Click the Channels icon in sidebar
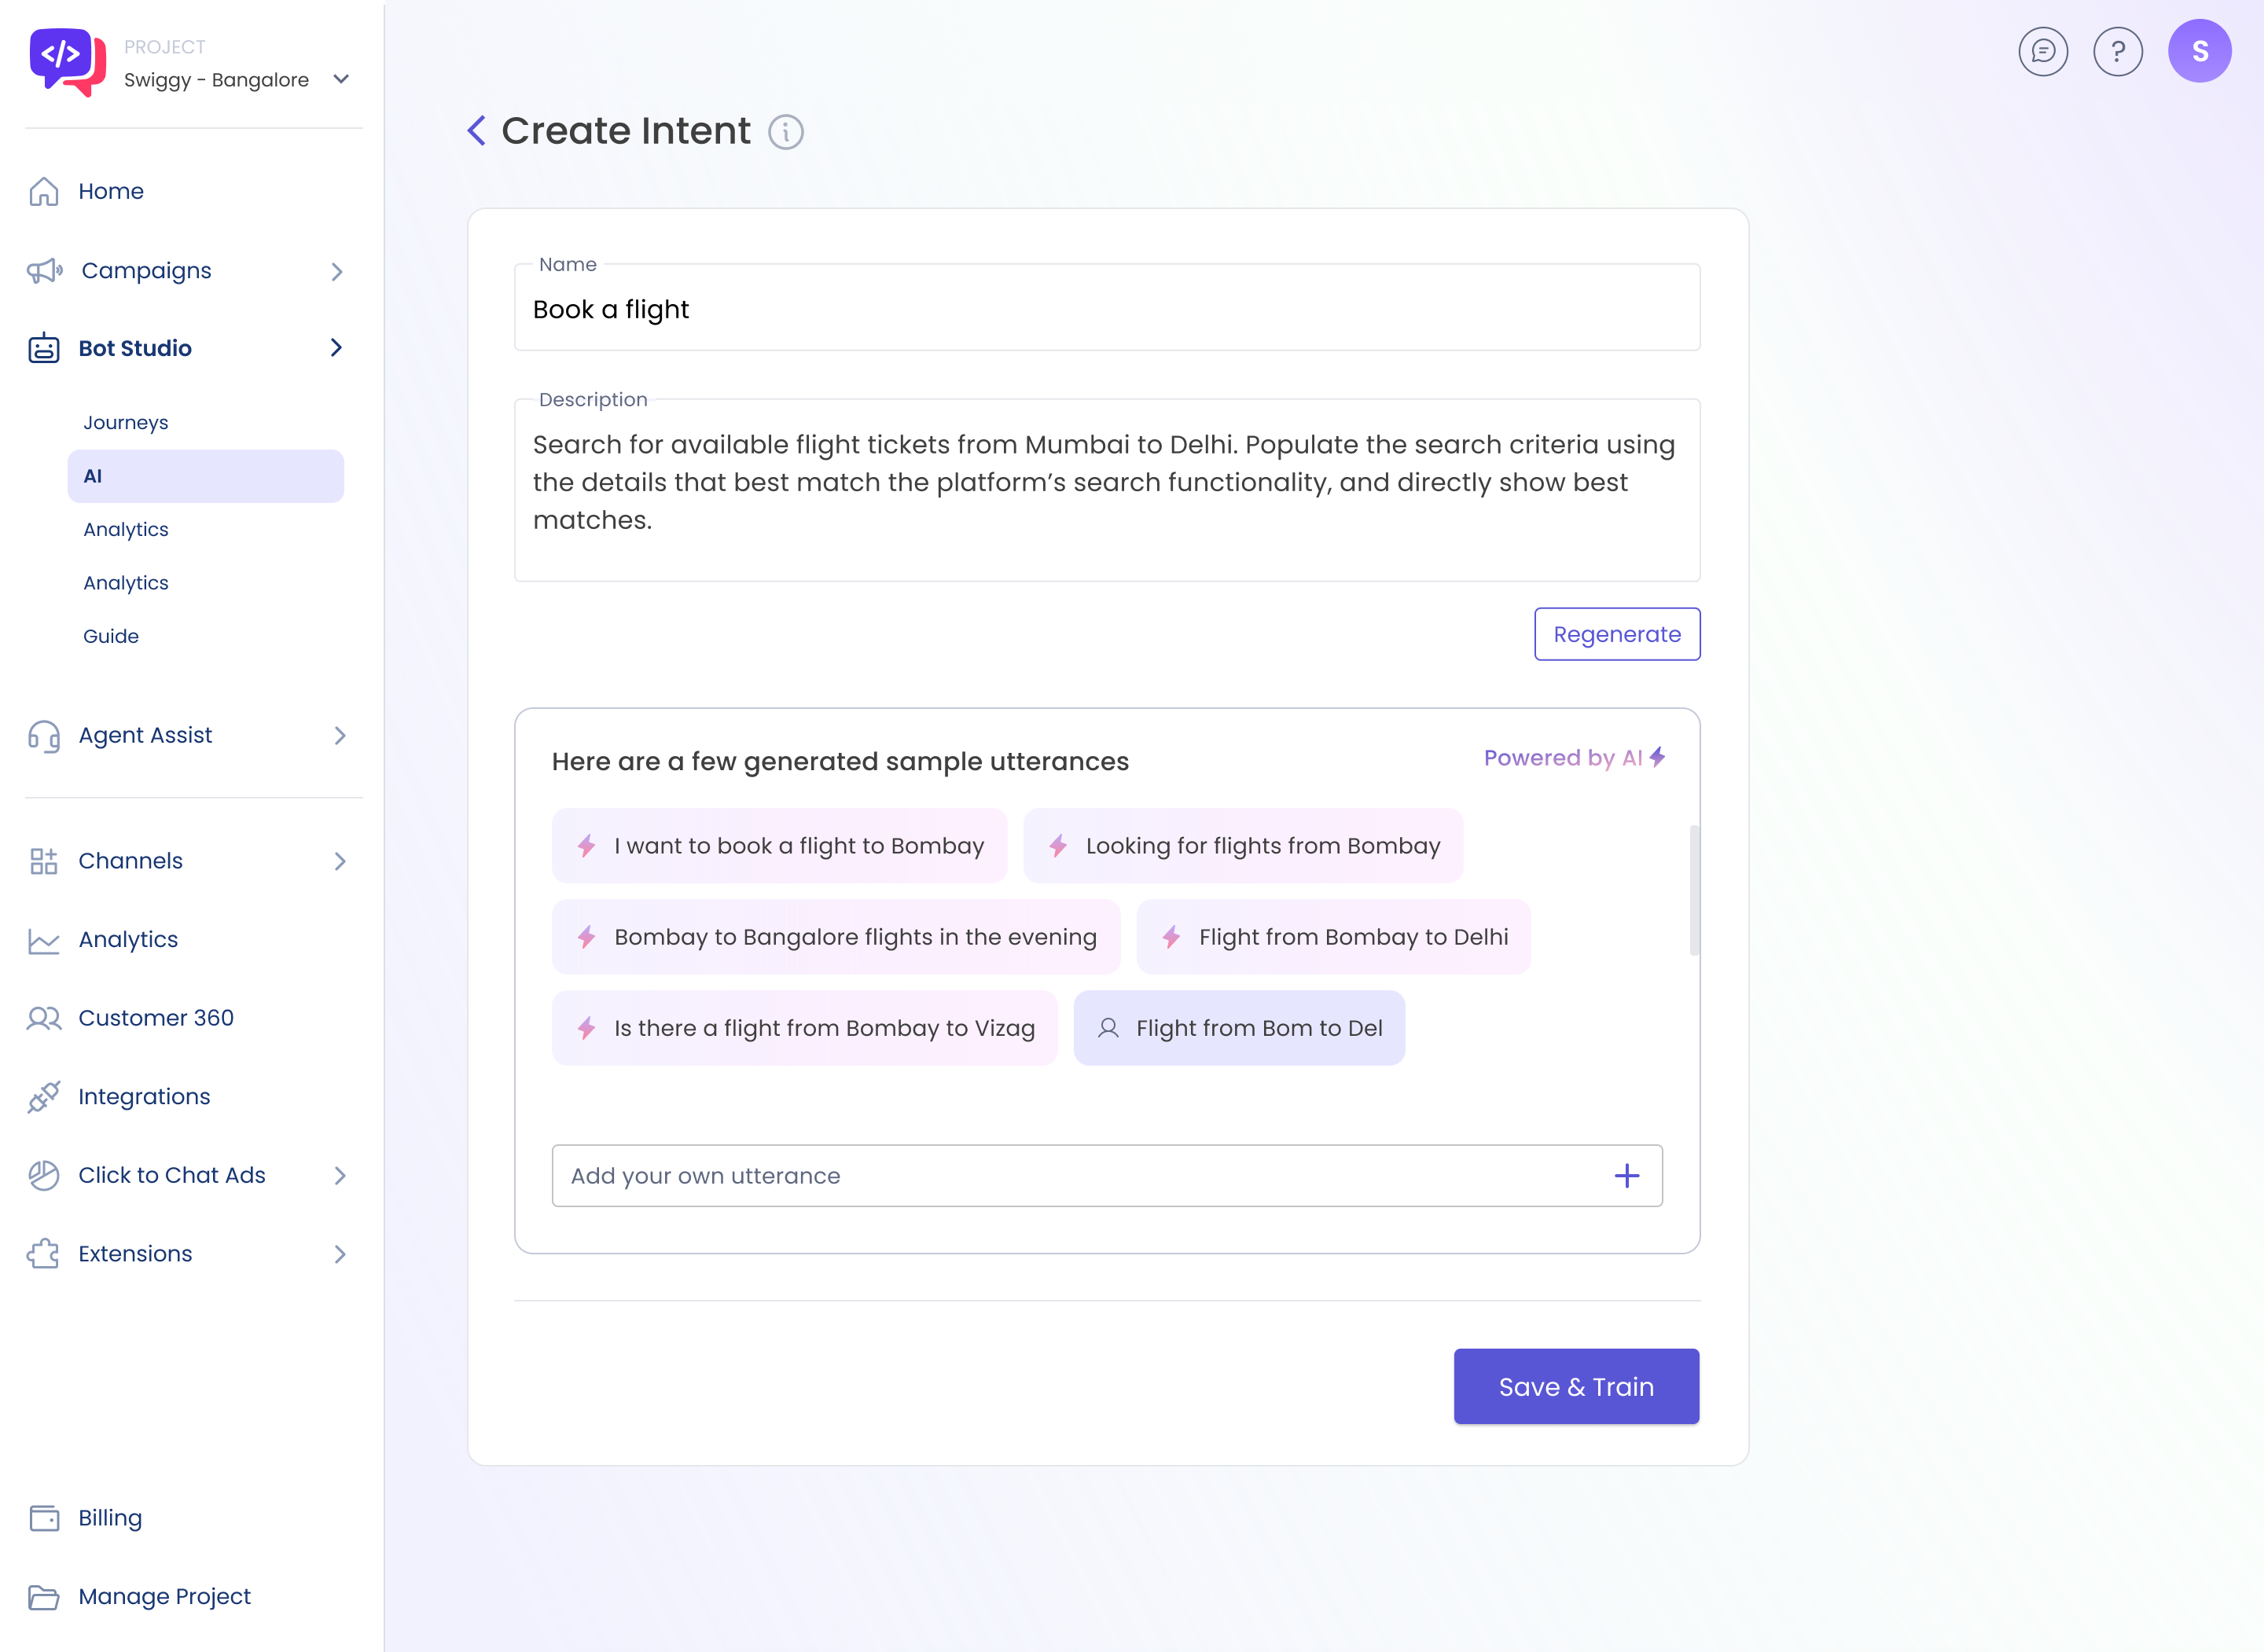 tap(42, 861)
